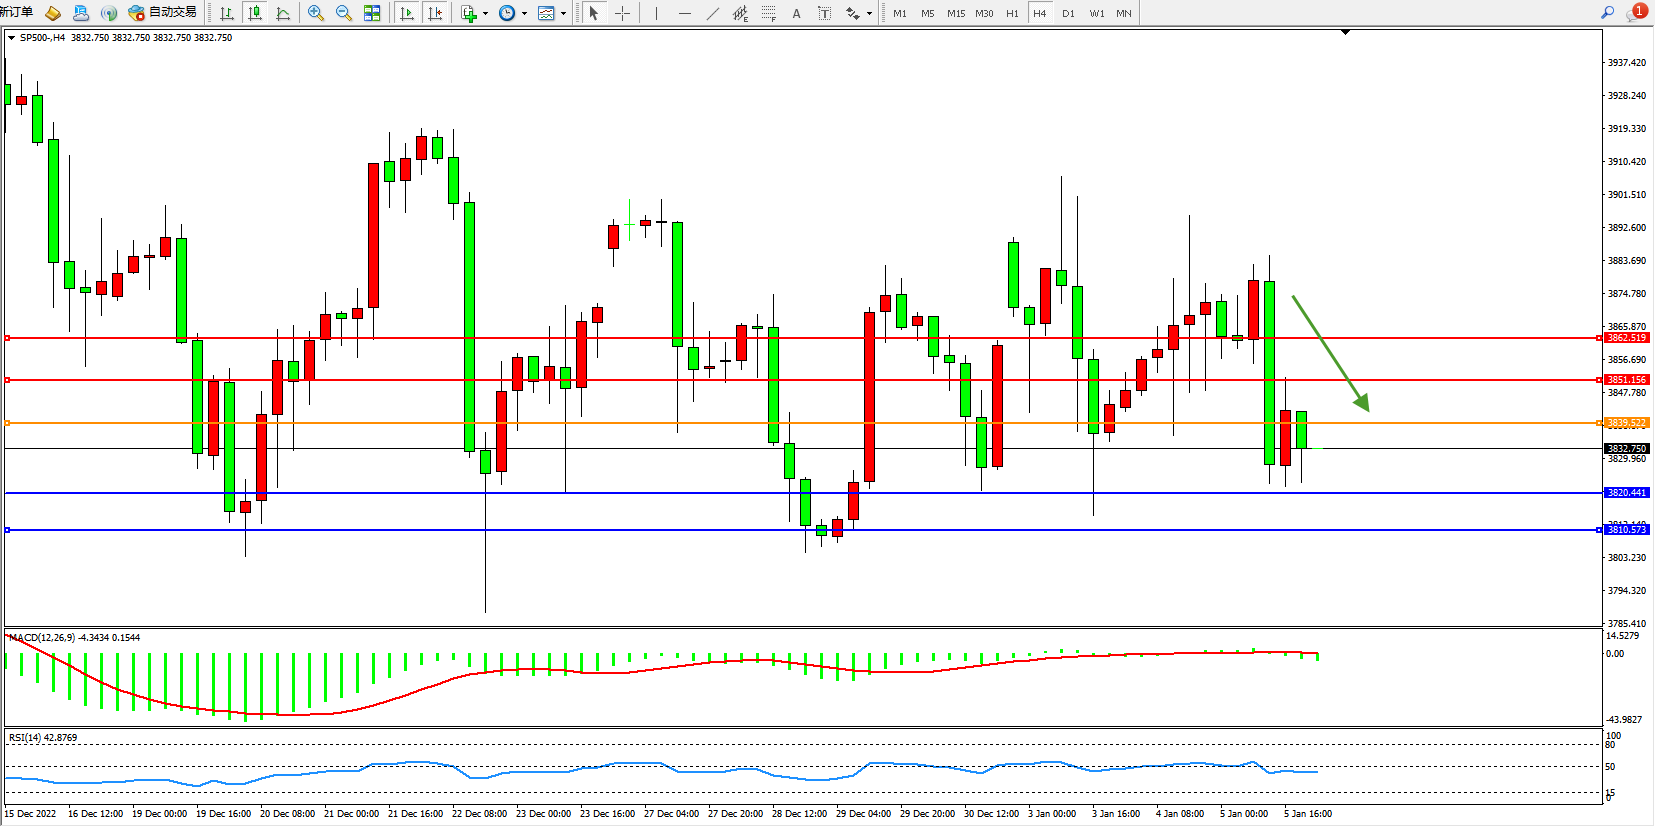This screenshot has height=827, width=1655.
Task: Open the search magnifier
Action: (1607, 13)
